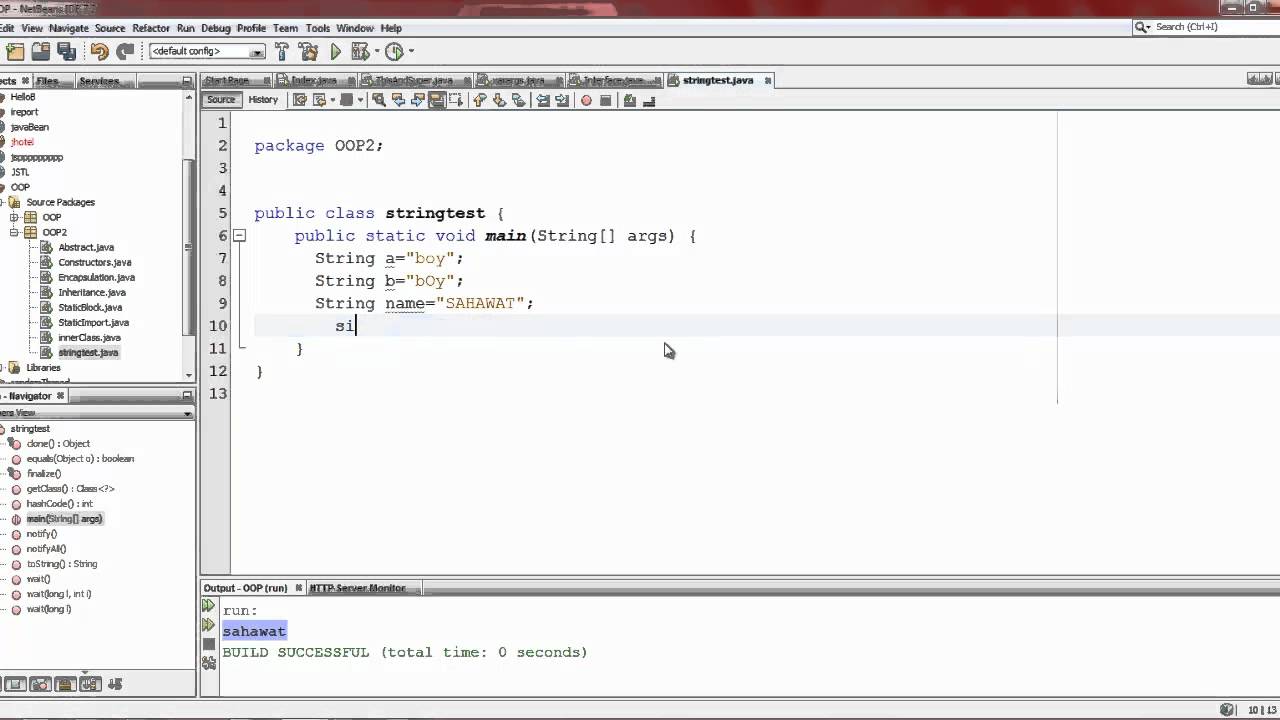Click the Stop Macro Recording icon
This screenshot has height=720, width=1280.
(x=605, y=100)
